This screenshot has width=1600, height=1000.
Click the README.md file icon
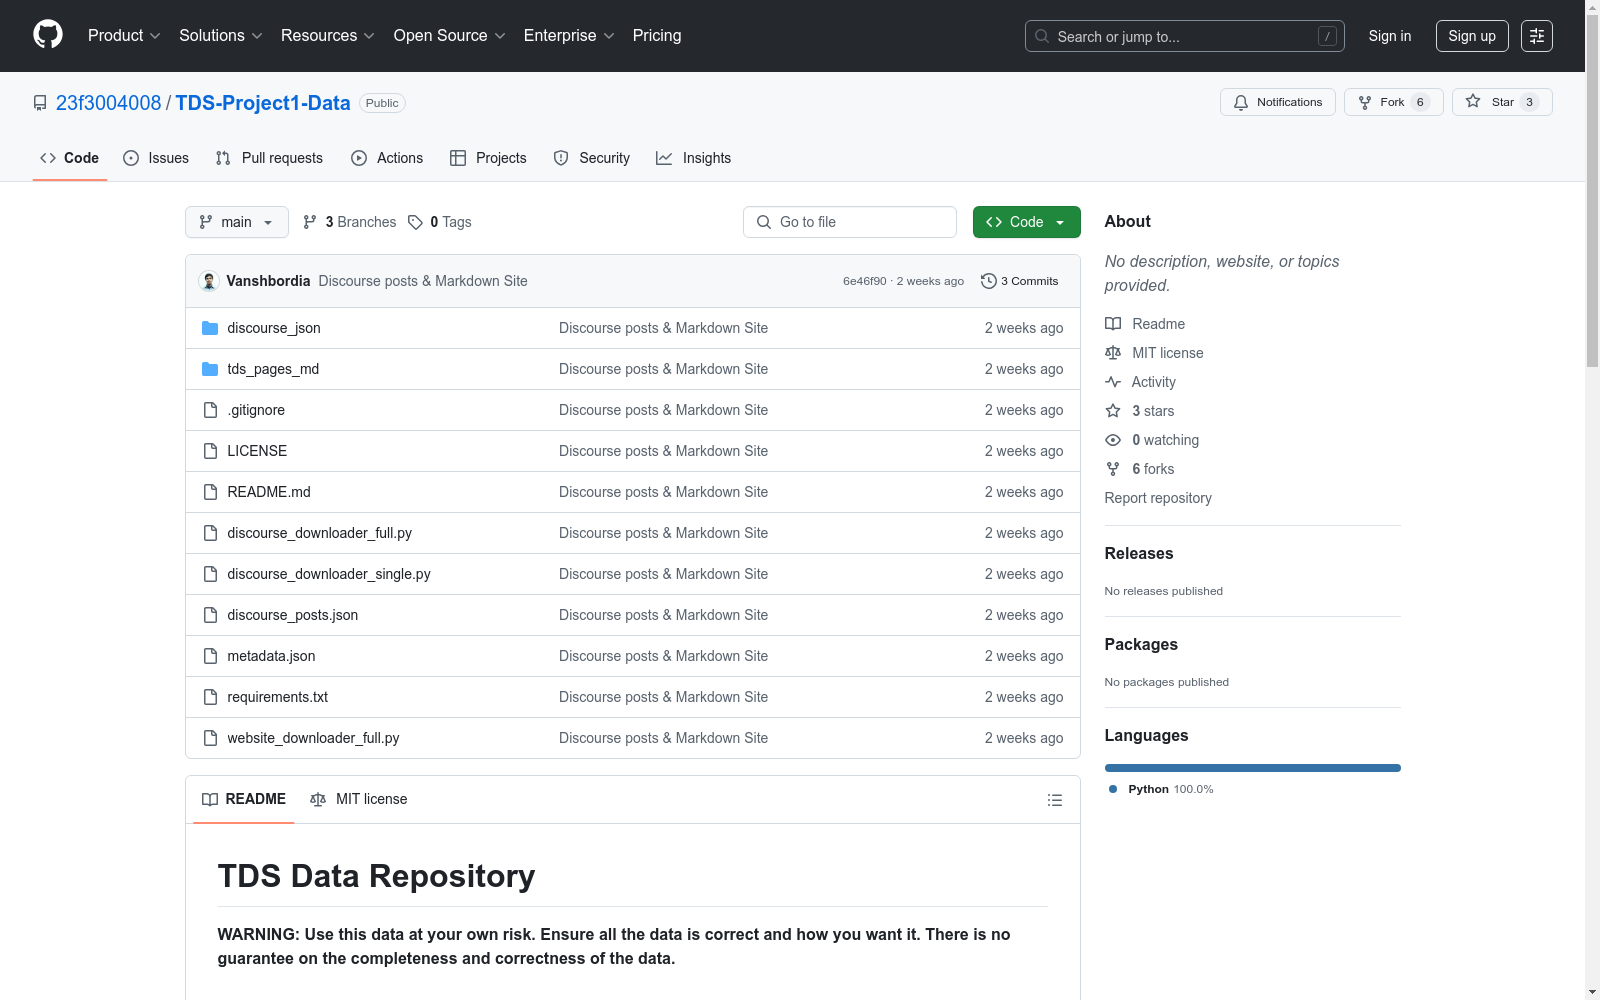coord(210,492)
